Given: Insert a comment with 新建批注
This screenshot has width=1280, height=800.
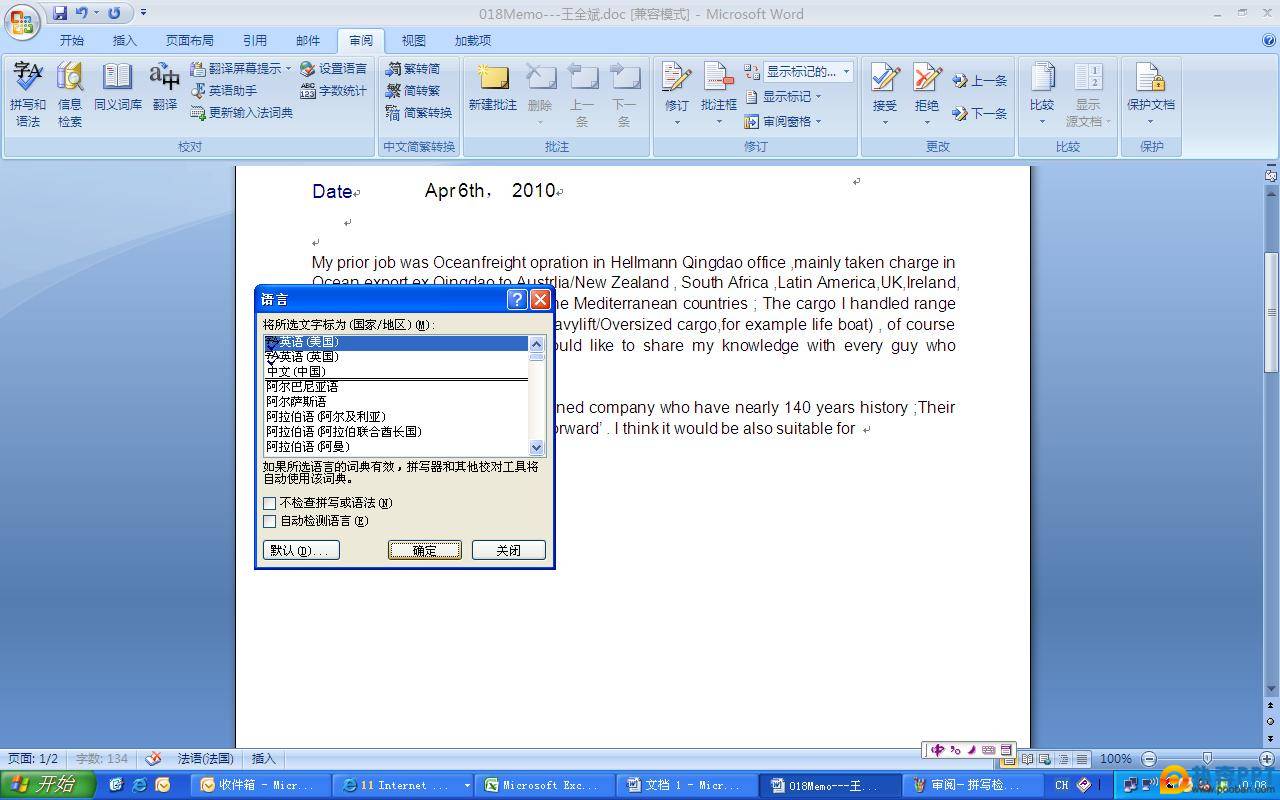Looking at the screenshot, I should click(493, 88).
